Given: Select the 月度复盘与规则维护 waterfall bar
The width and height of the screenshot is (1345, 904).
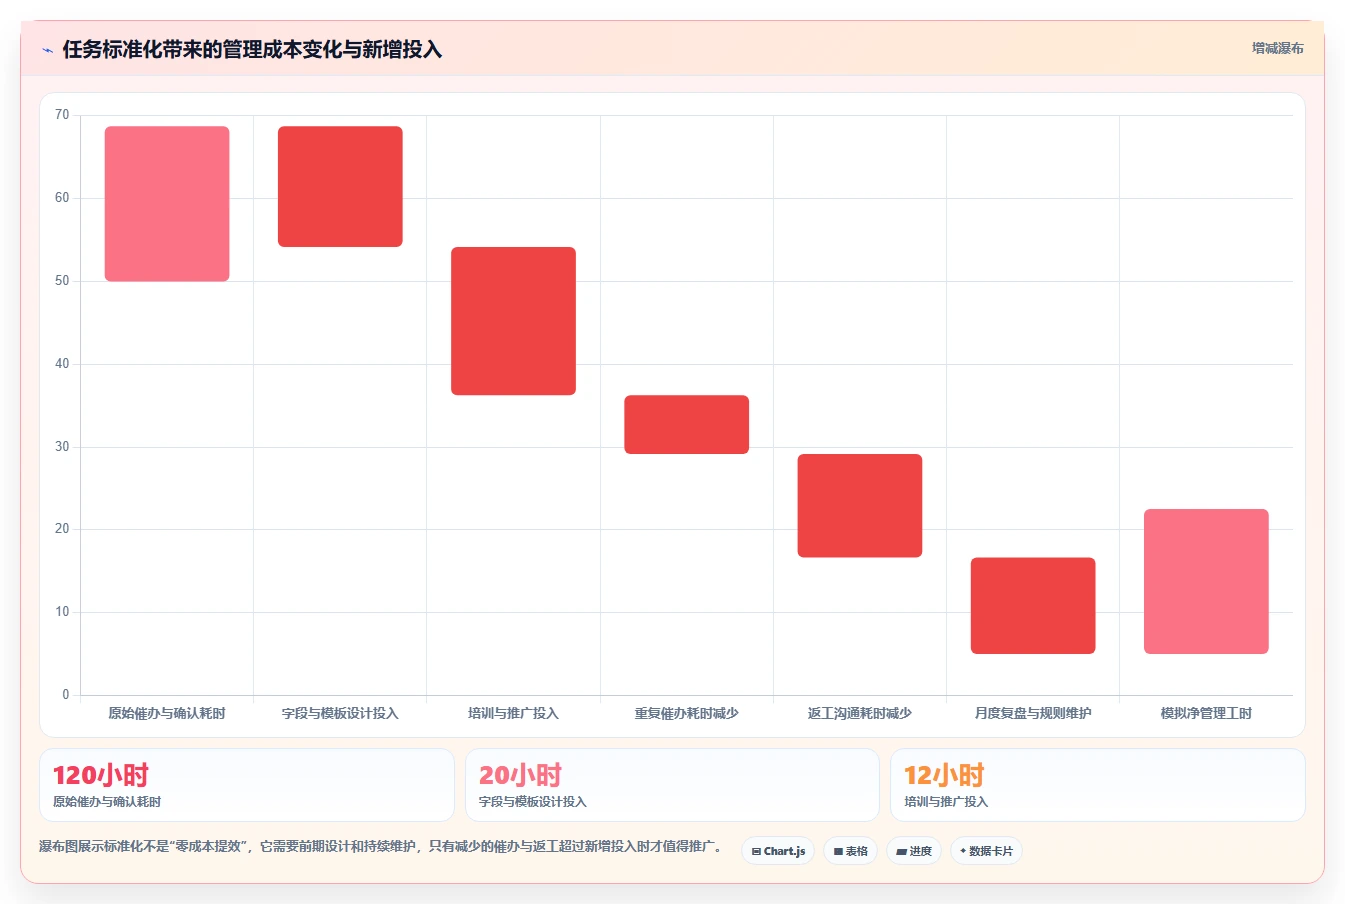Looking at the screenshot, I should [x=1033, y=606].
